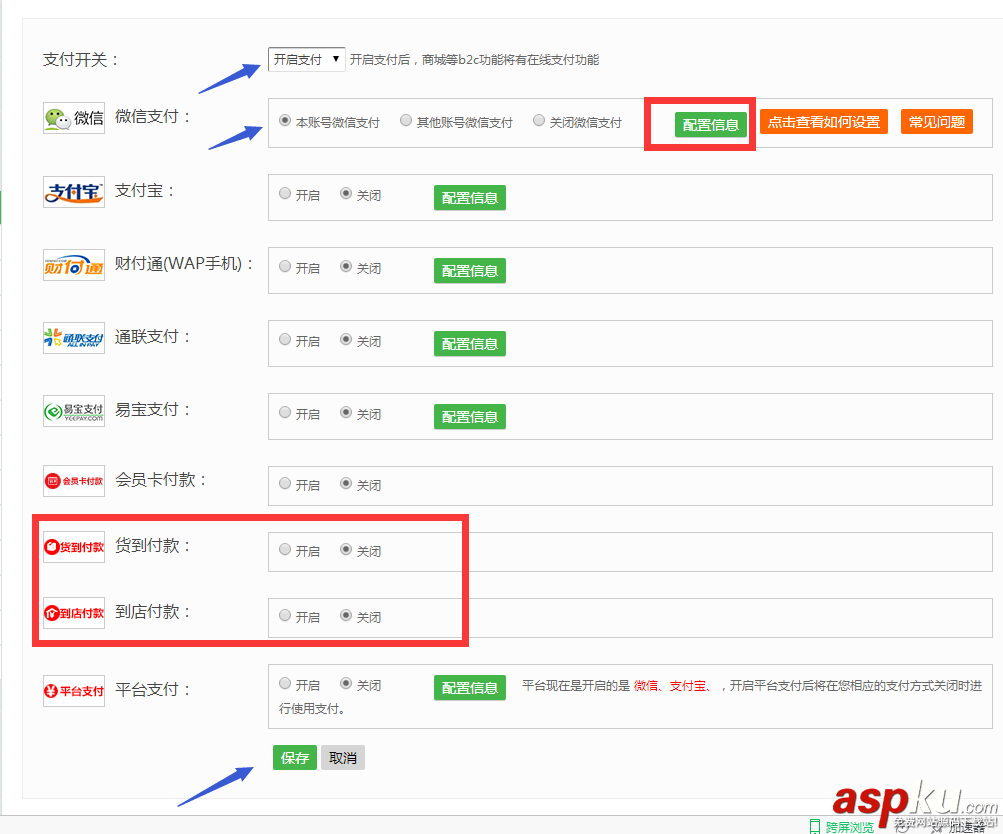Click the 平台支付 platform payment icon

73,689
